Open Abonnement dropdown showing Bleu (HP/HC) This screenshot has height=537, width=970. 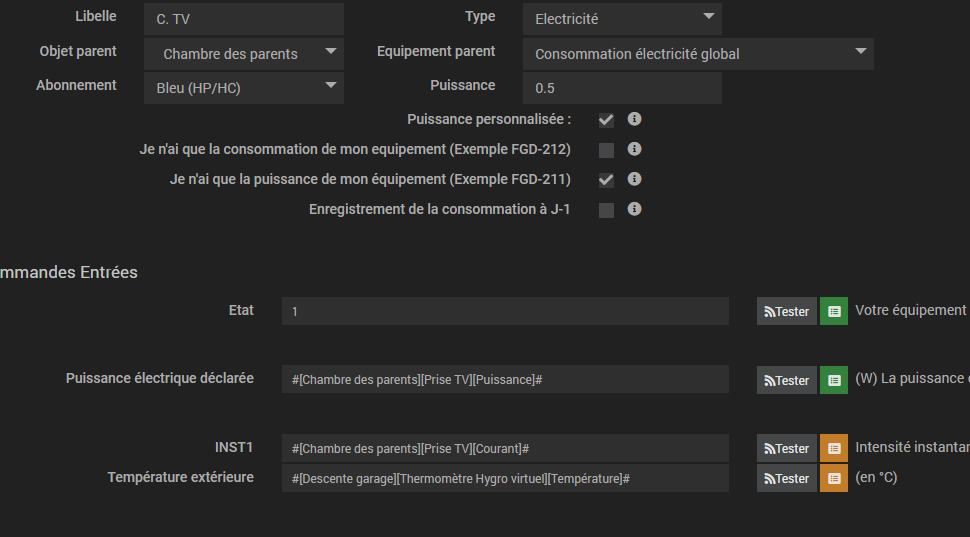tap(244, 88)
